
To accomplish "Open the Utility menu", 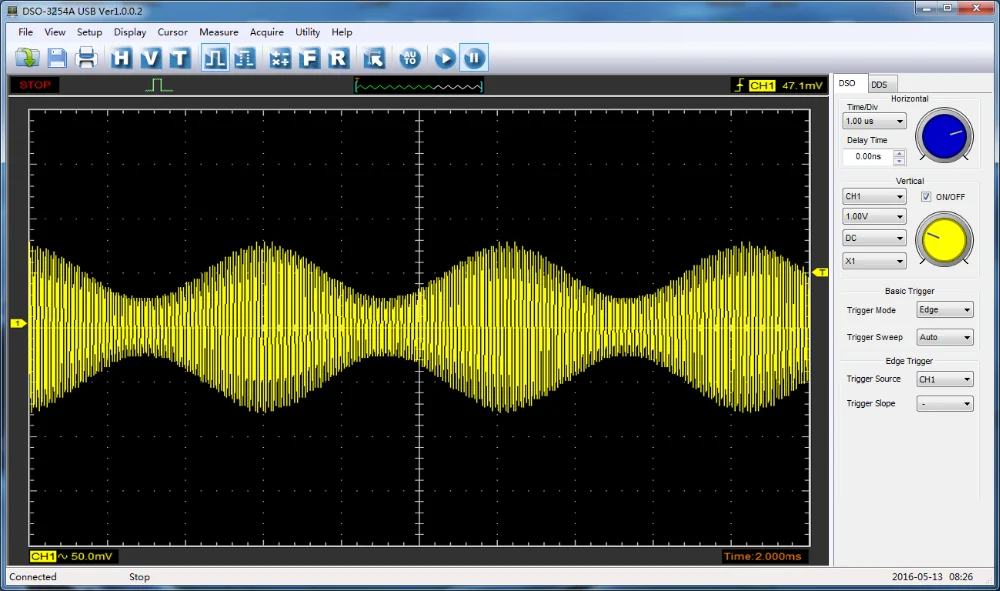I will pyautogui.click(x=307, y=32).
